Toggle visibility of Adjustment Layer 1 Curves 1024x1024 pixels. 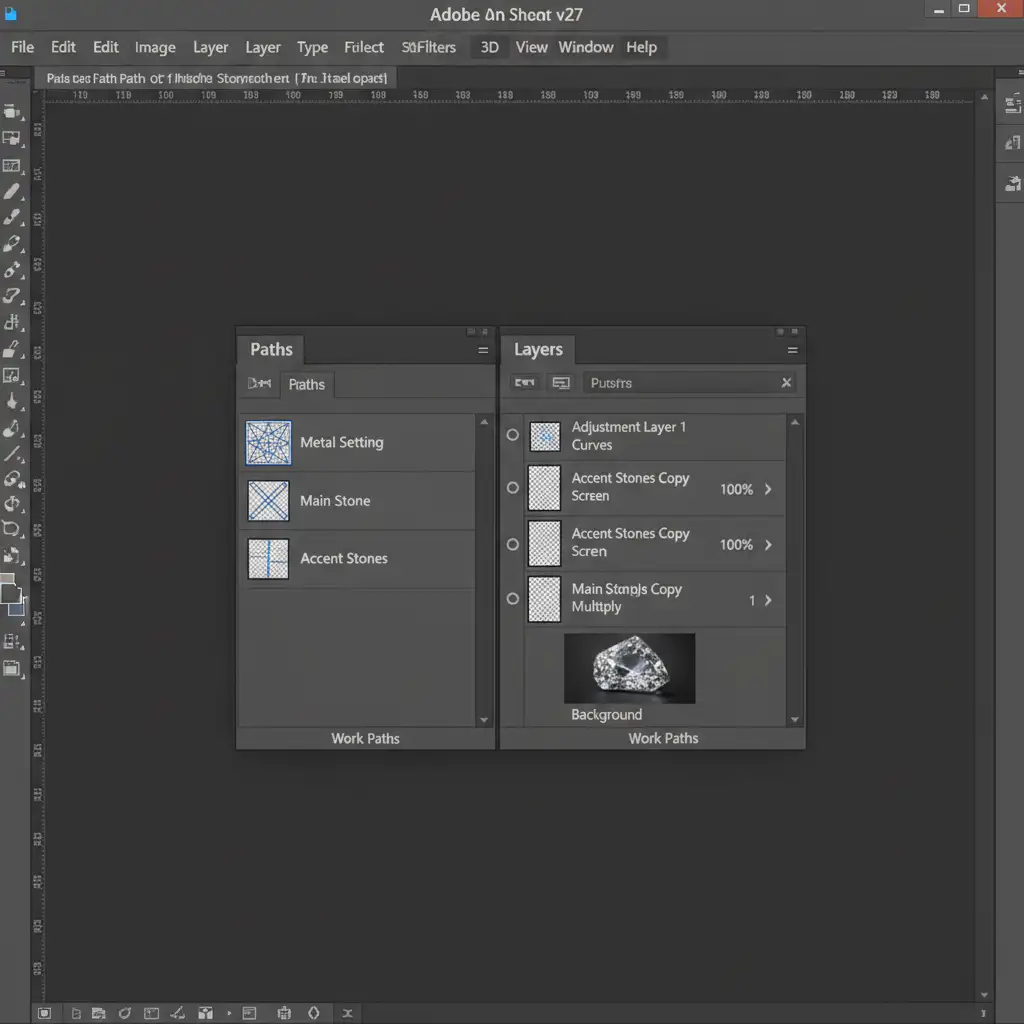513,436
